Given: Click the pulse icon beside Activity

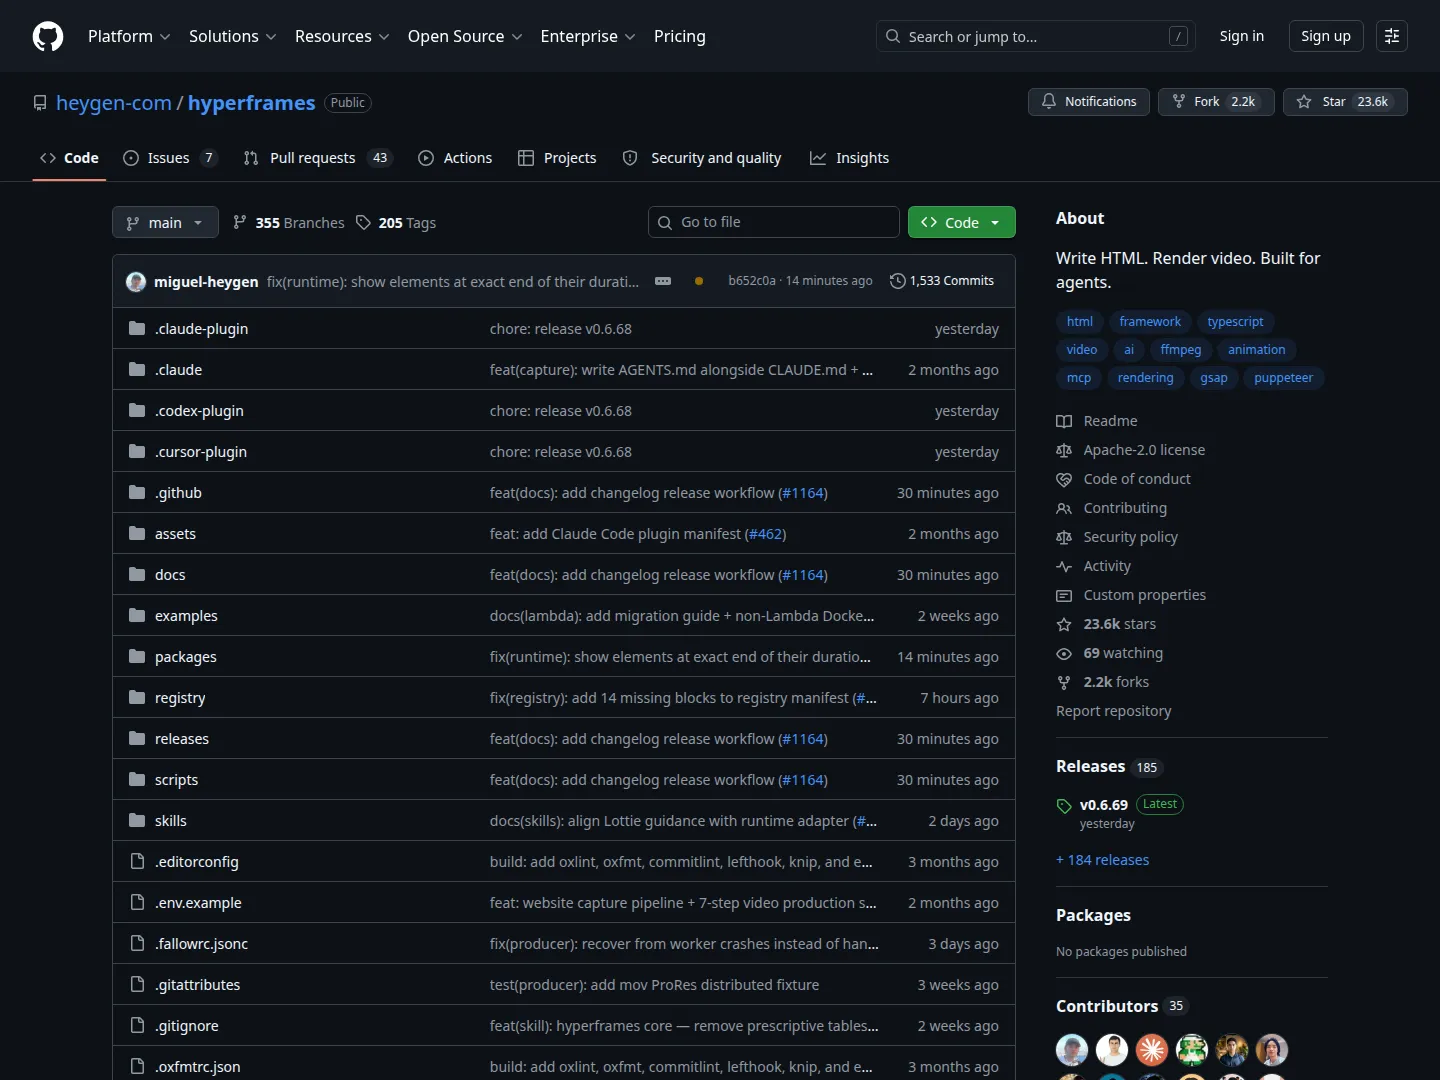Looking at the screenshot, I should click(x=1064, y=566).
